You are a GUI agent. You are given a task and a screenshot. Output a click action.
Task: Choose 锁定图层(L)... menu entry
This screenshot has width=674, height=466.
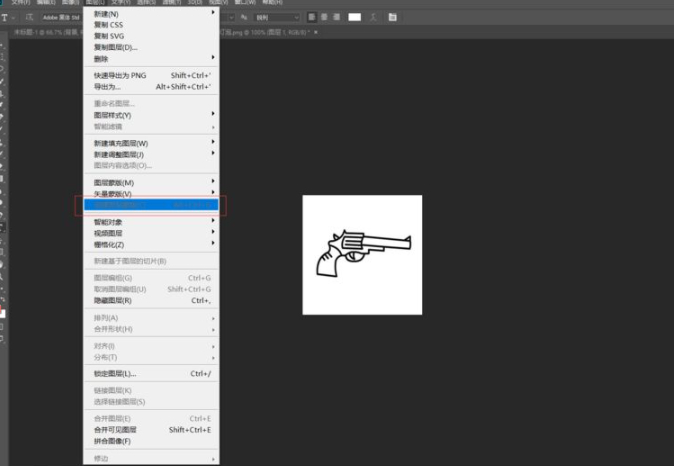(x=151, y=374)
